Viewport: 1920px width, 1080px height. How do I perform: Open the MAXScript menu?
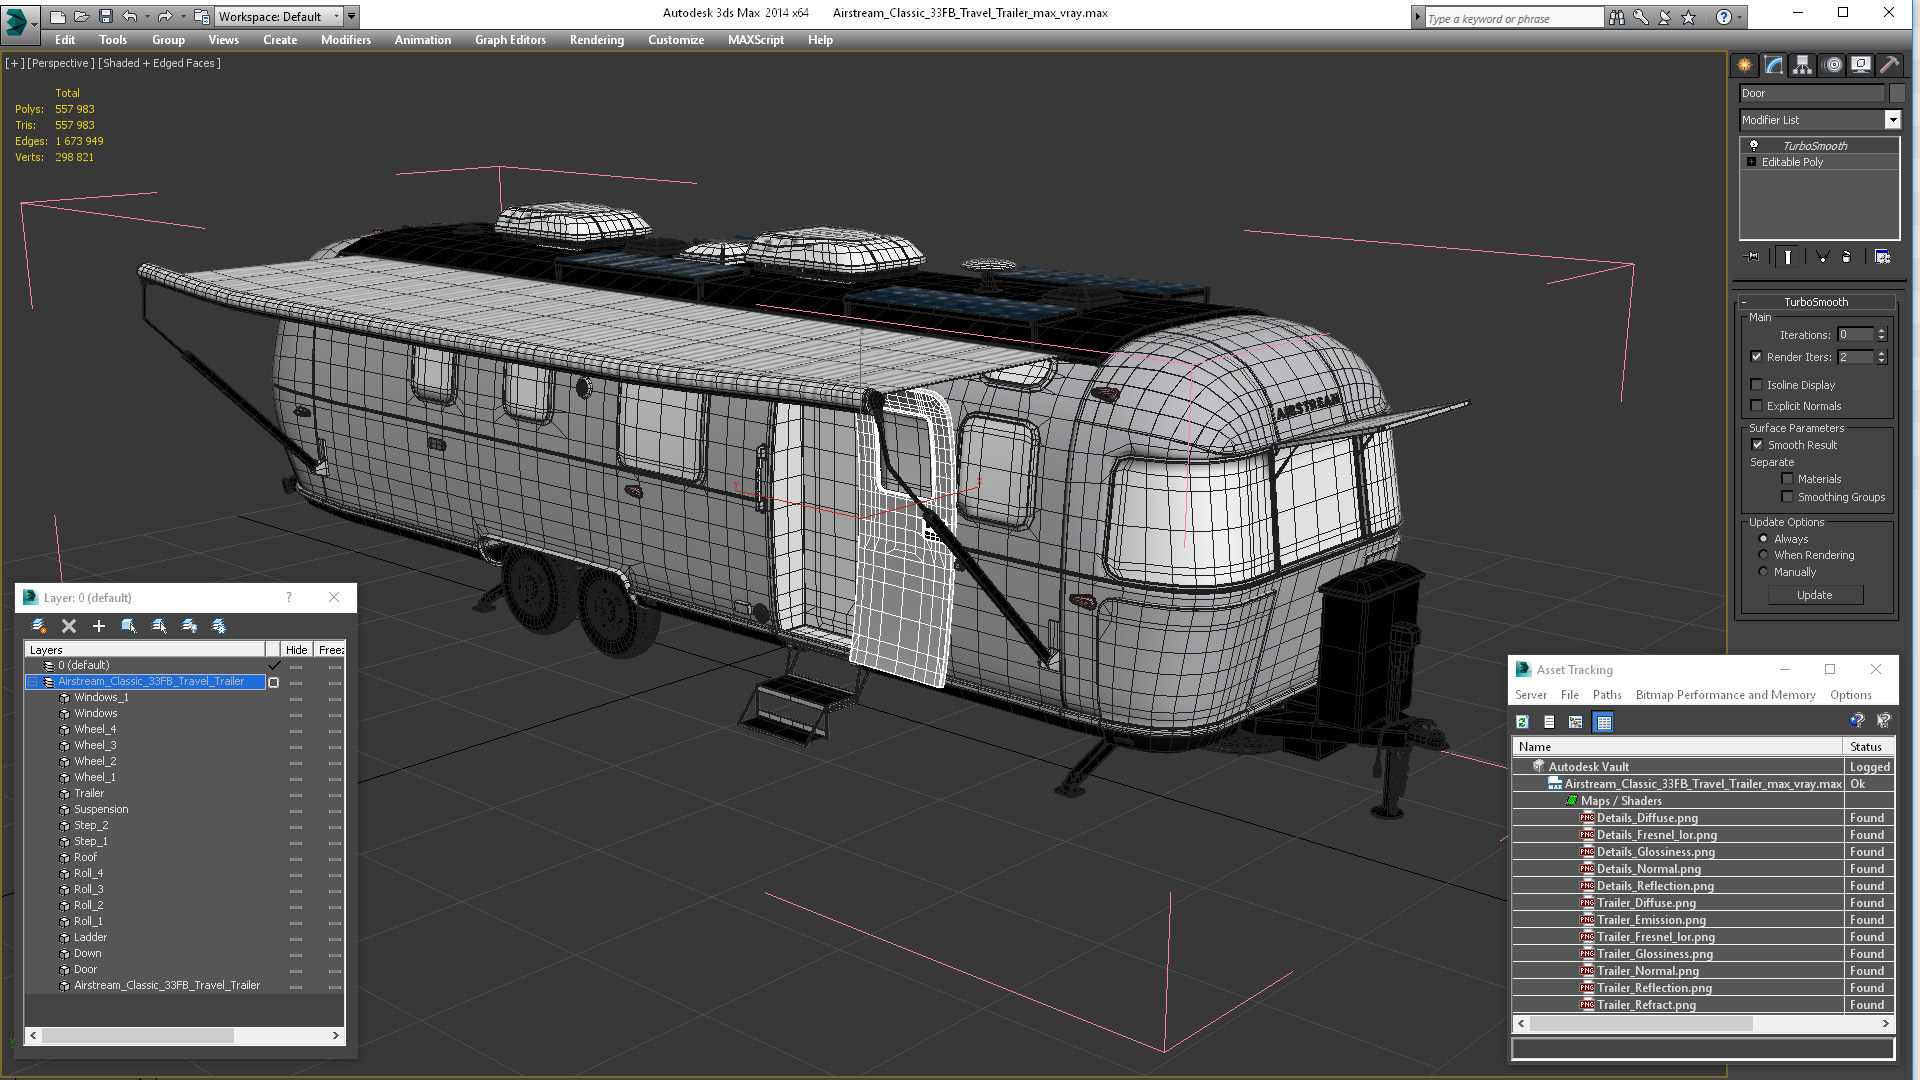coord(755,40)
